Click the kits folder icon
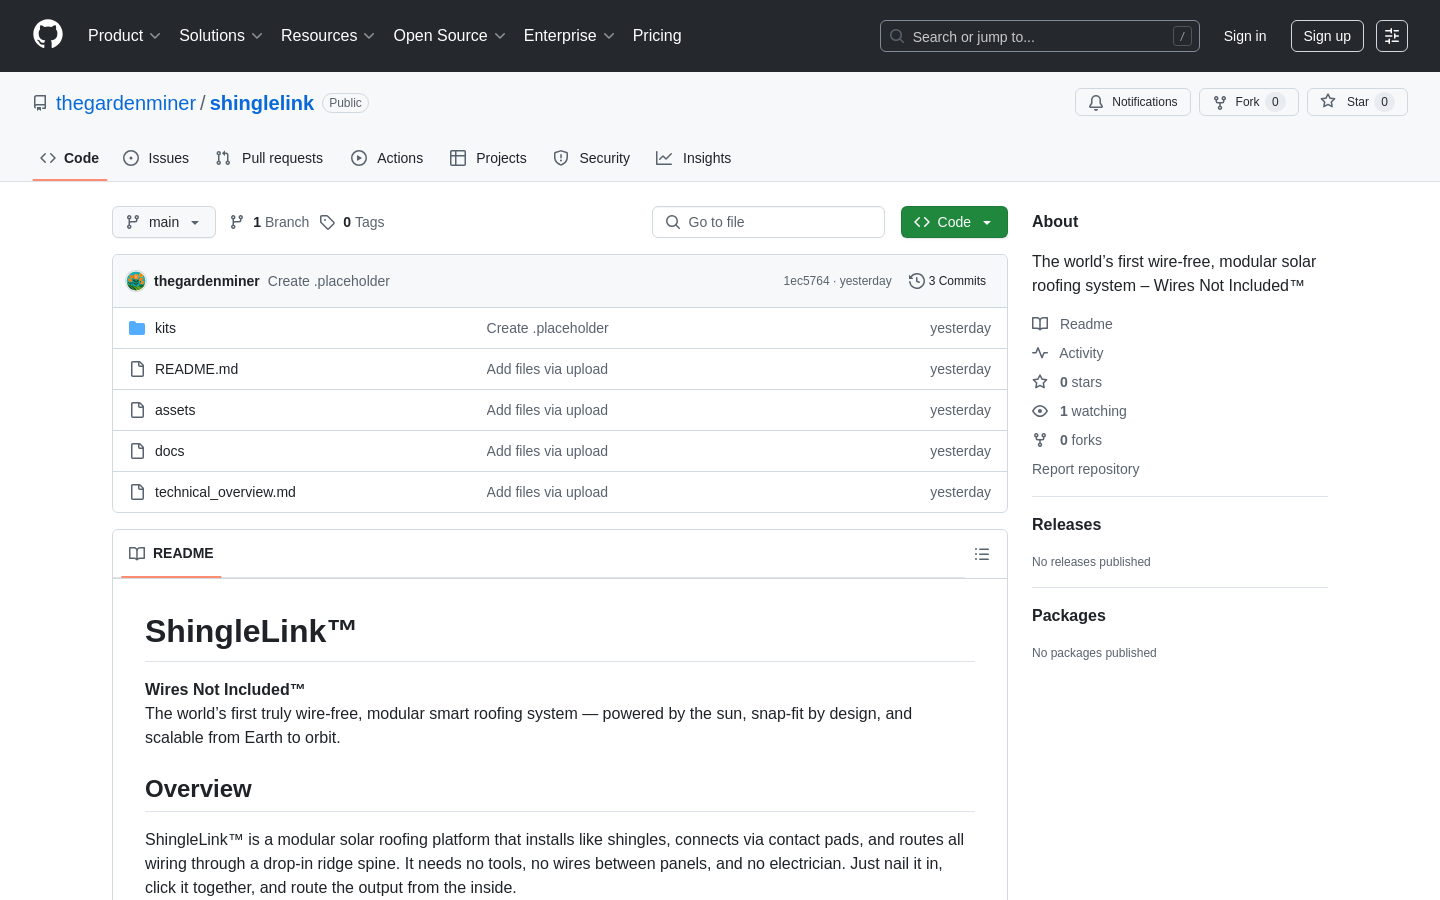Screen dimensions: 1440x900 [x=137, y=328]
